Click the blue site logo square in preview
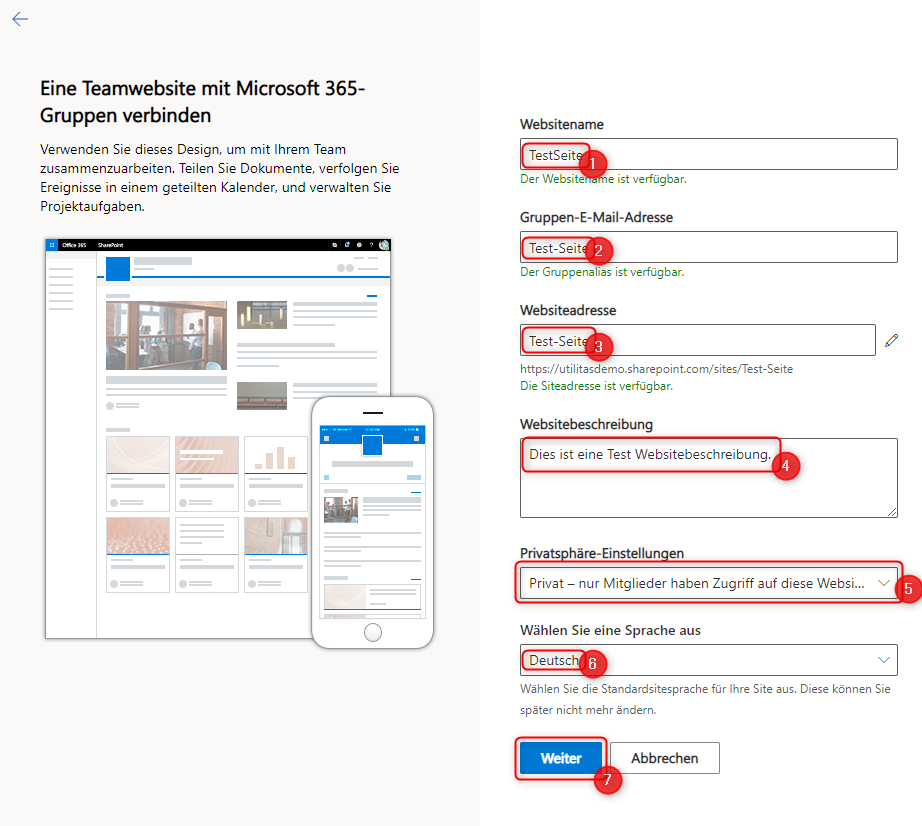This screenshot has width=922, height=826. [118, 269]
